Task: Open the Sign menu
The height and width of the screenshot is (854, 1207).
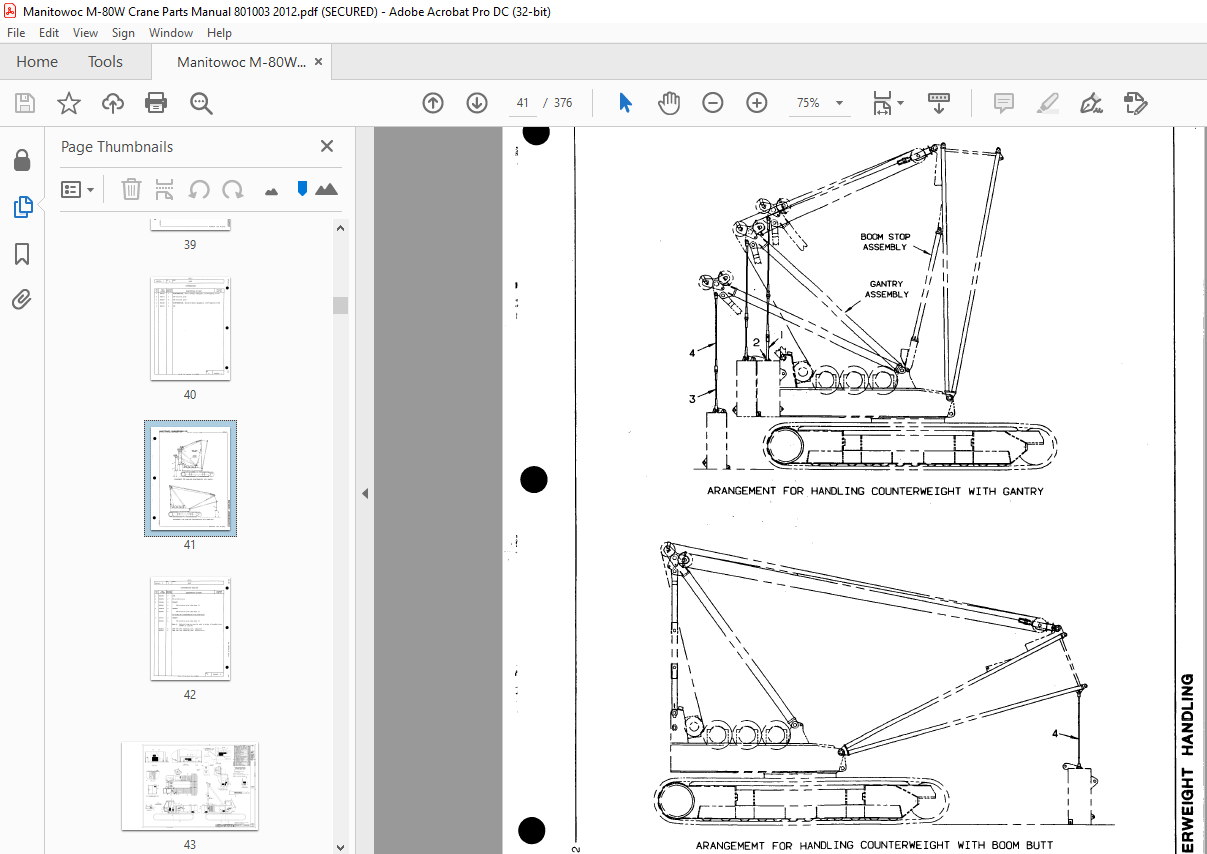Action: point(123,33)
